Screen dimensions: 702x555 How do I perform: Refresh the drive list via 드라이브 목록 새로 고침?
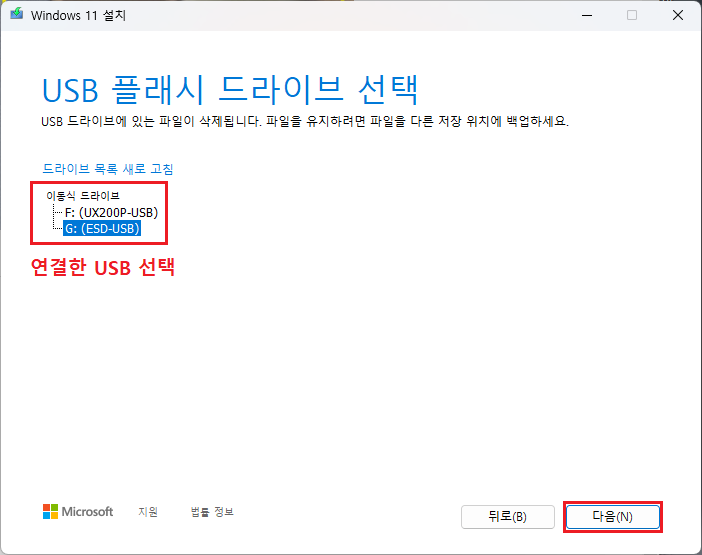click(107, 169)
